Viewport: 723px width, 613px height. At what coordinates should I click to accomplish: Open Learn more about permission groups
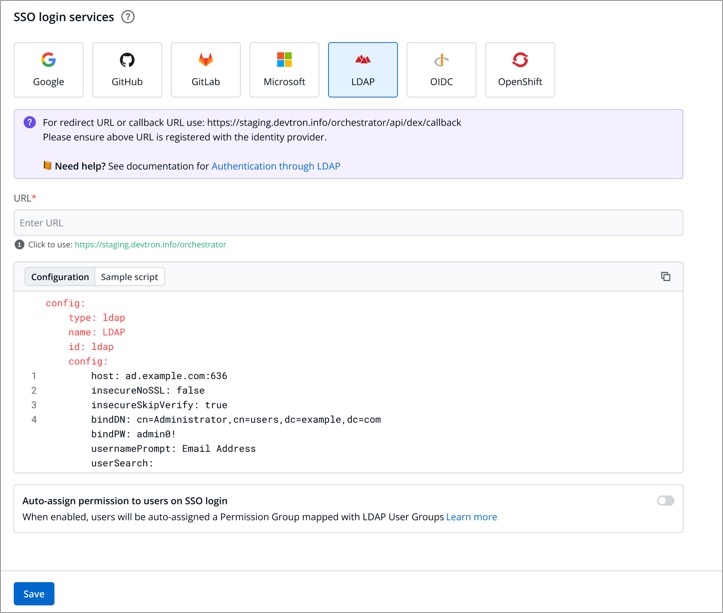point(471,517)
